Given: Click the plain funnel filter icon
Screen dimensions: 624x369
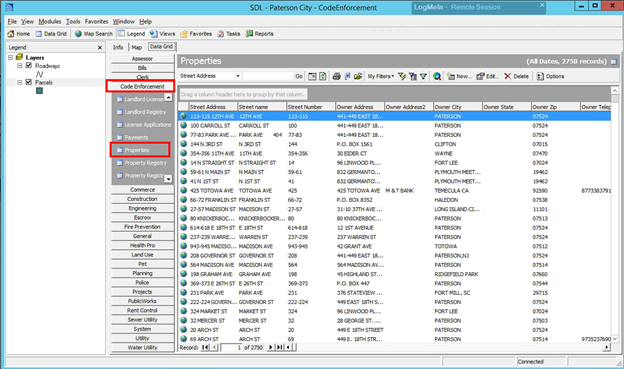Looking at the screenshot, I should (x=423, y=76).
